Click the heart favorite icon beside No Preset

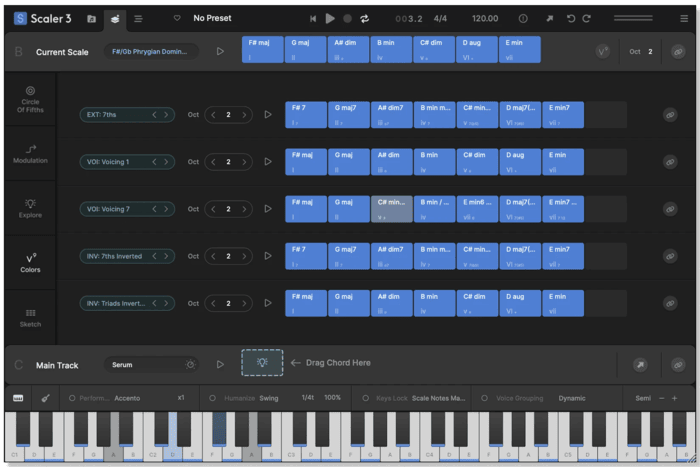(177, 18)
